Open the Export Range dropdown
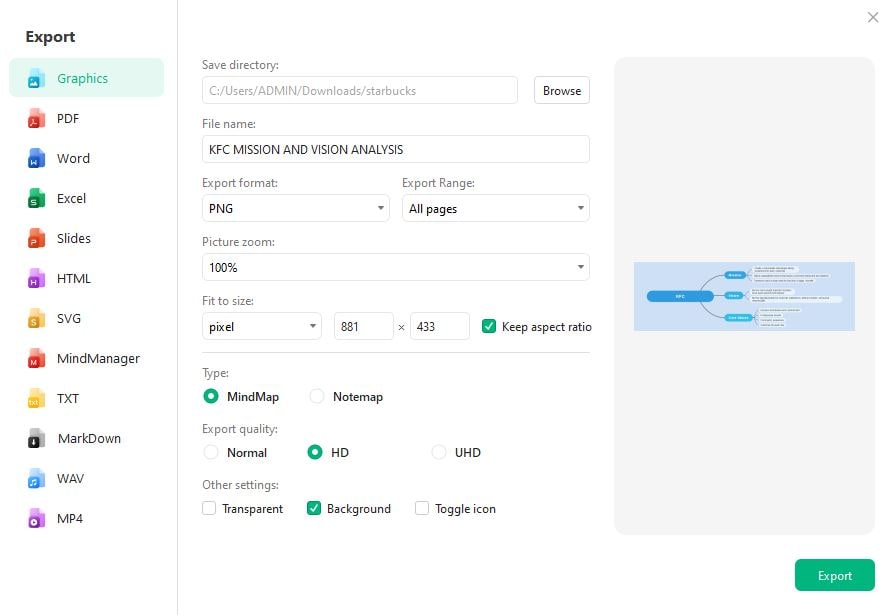The height and width of the screenshot is (615, 895). pyautogui.click(x=495, y=208)
